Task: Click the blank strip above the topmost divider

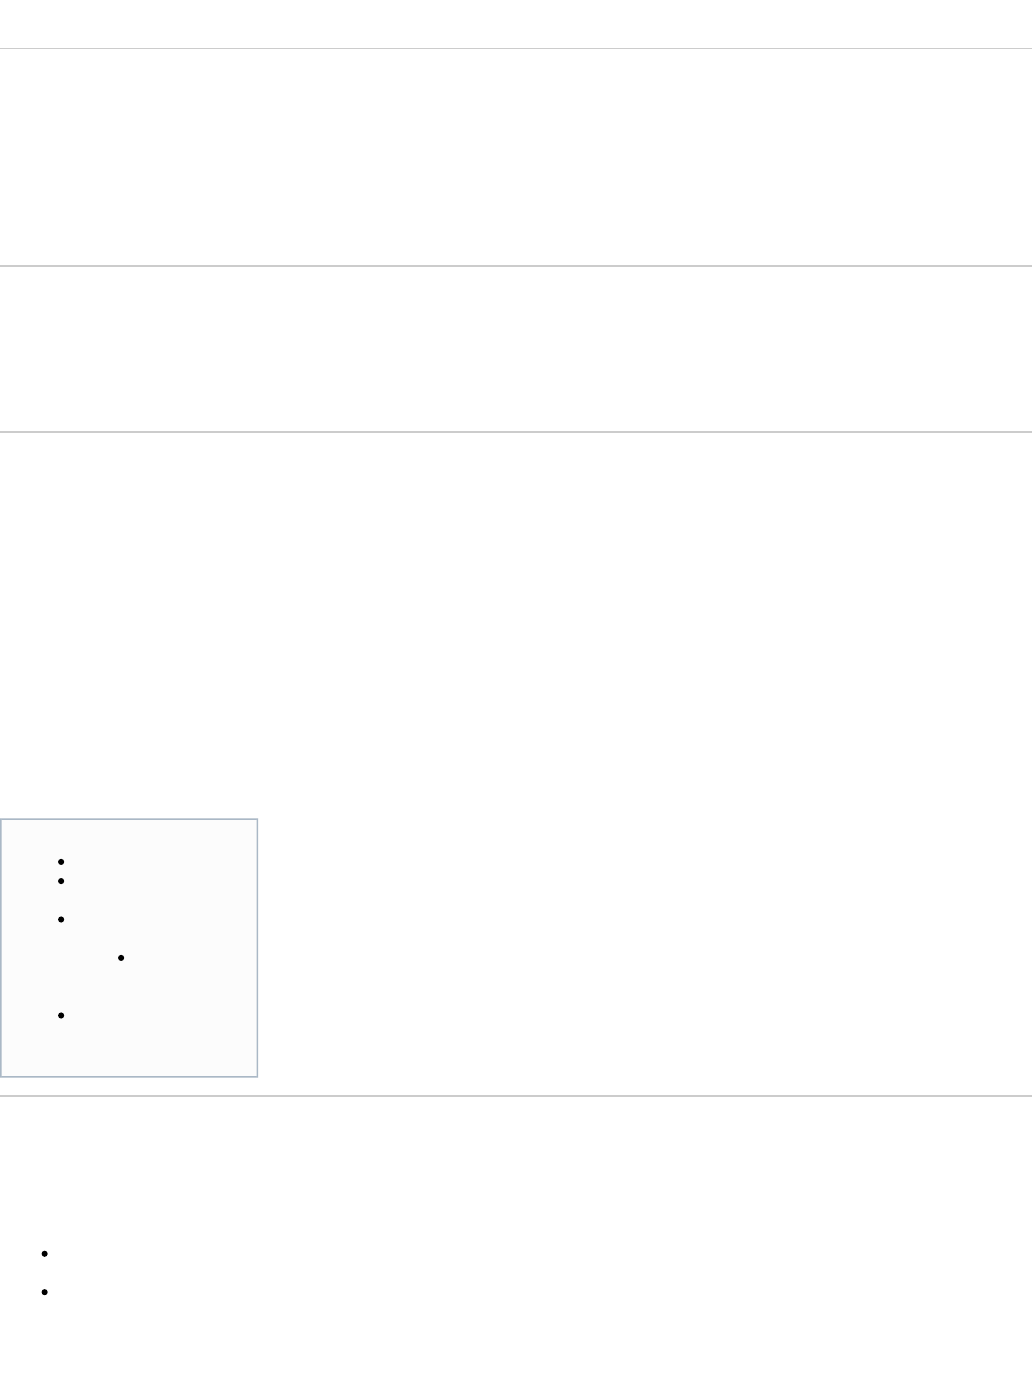Action: pyautogui.click(x=516, y=24)
